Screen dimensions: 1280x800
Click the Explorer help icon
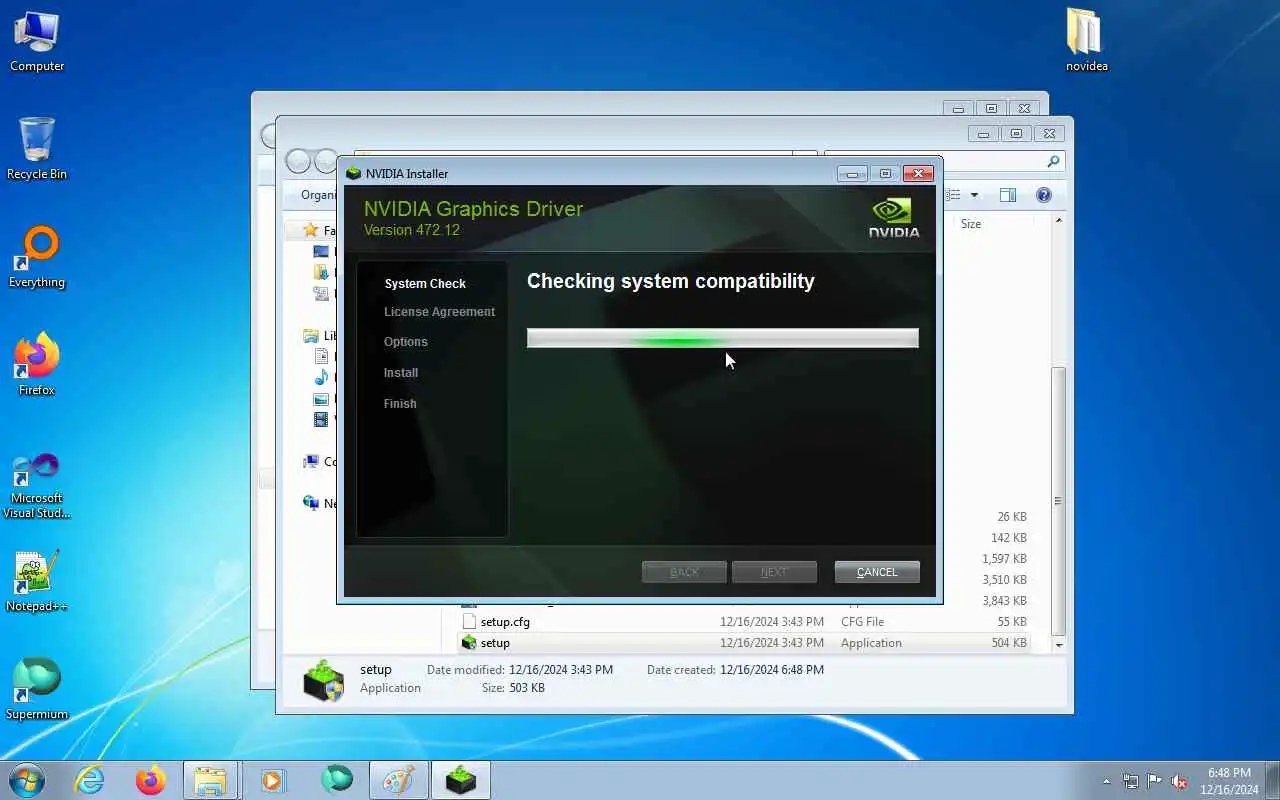click(1044, 195)
